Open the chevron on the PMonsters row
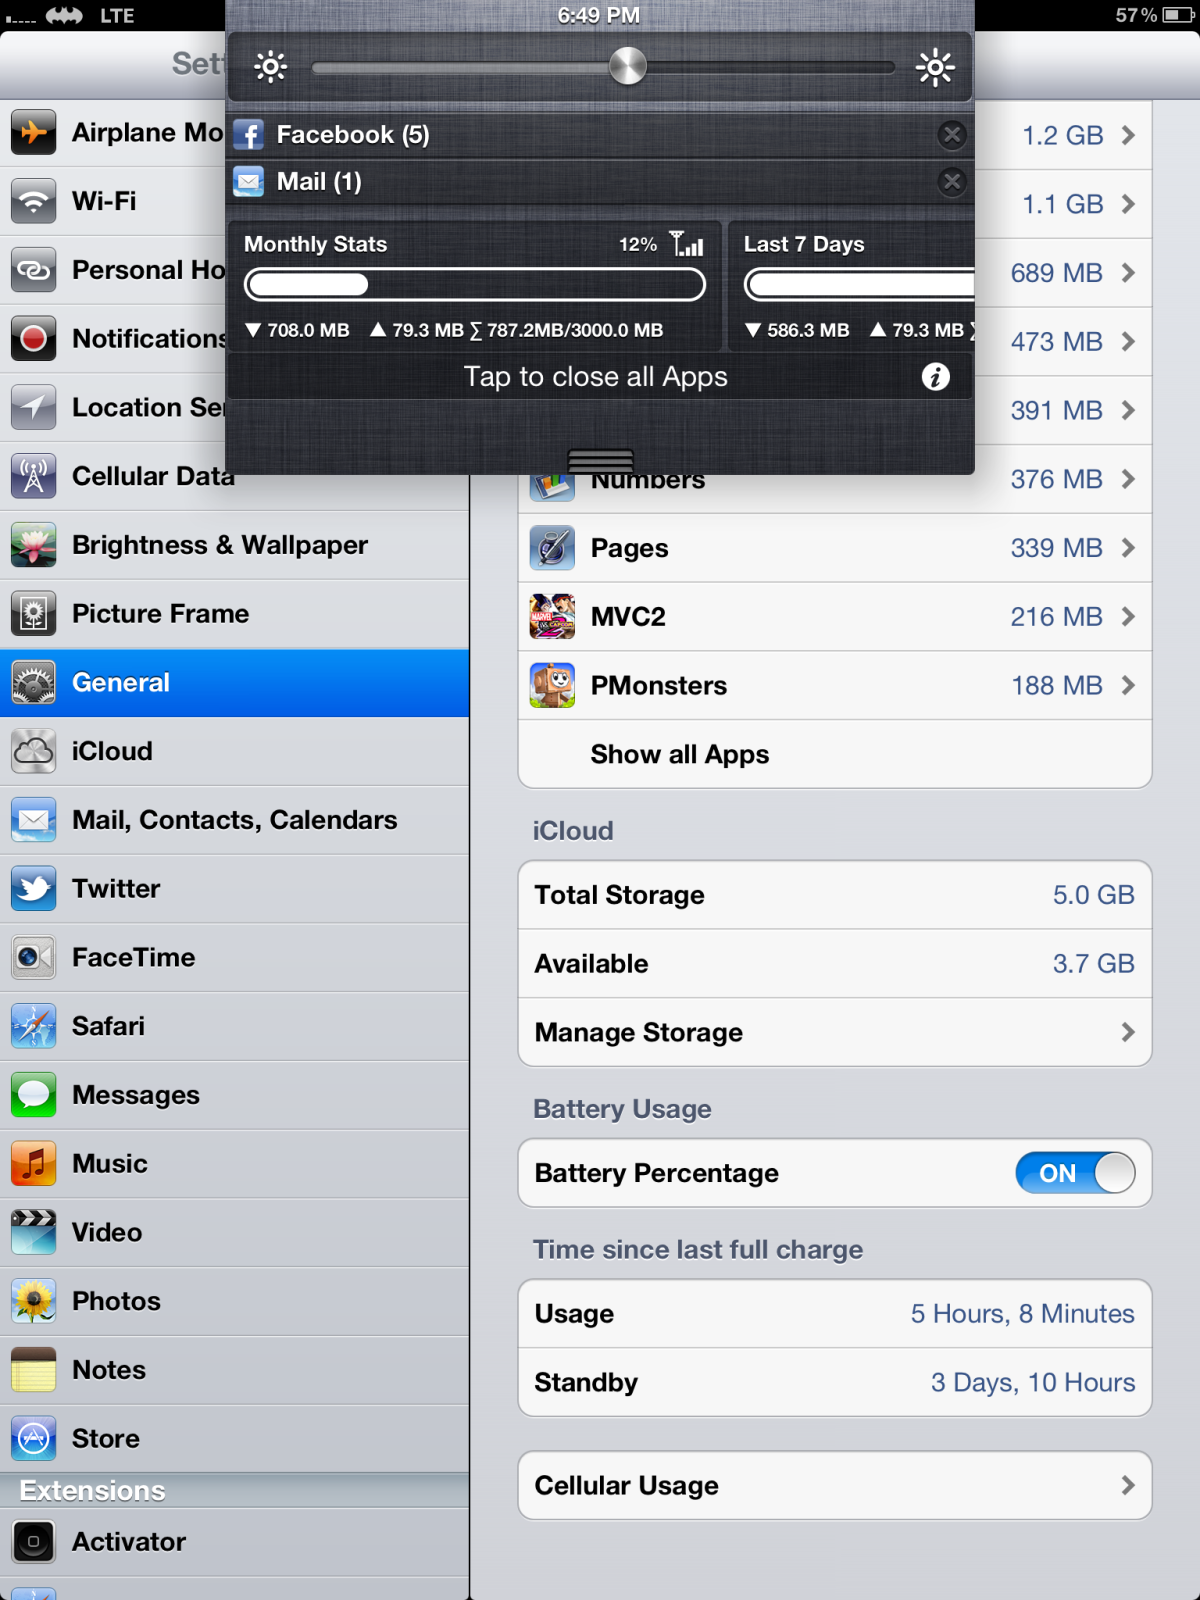 pyautogui.click(x=1129, y=686)
